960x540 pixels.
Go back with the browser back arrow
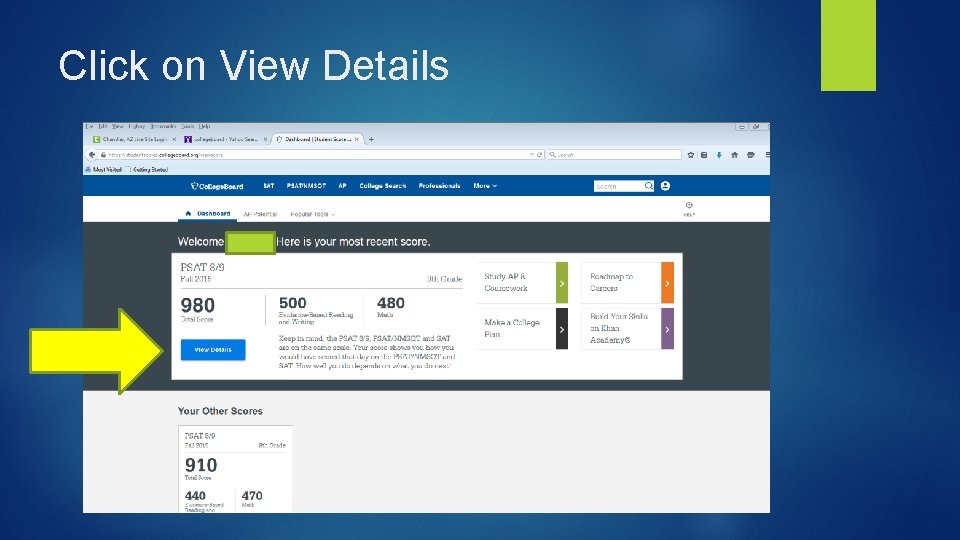click(x=92, y=155)
